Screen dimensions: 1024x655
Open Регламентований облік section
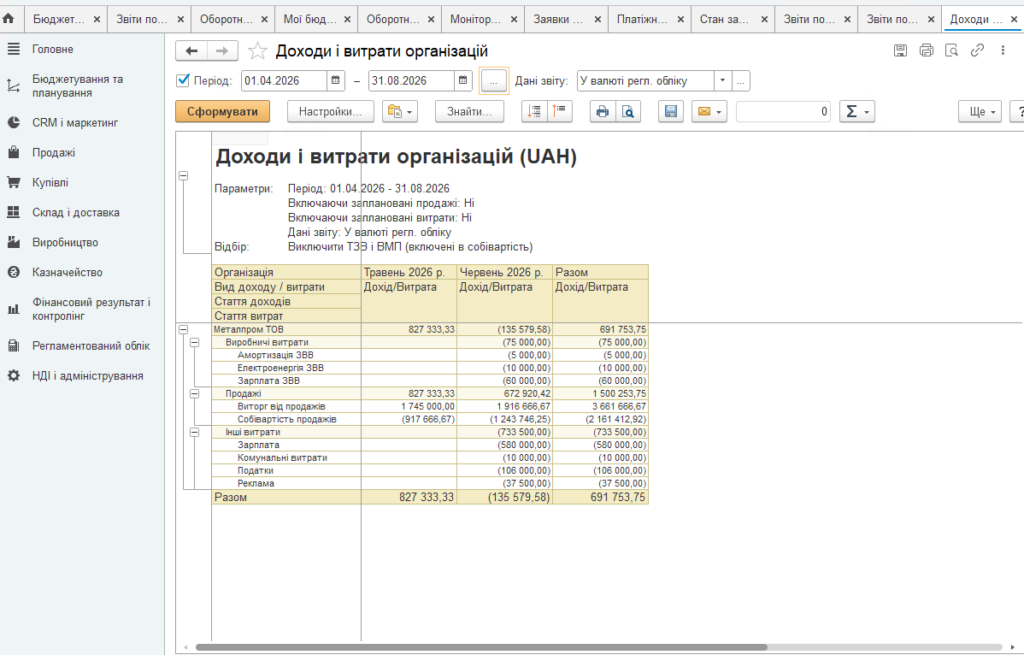coord(91,345)
